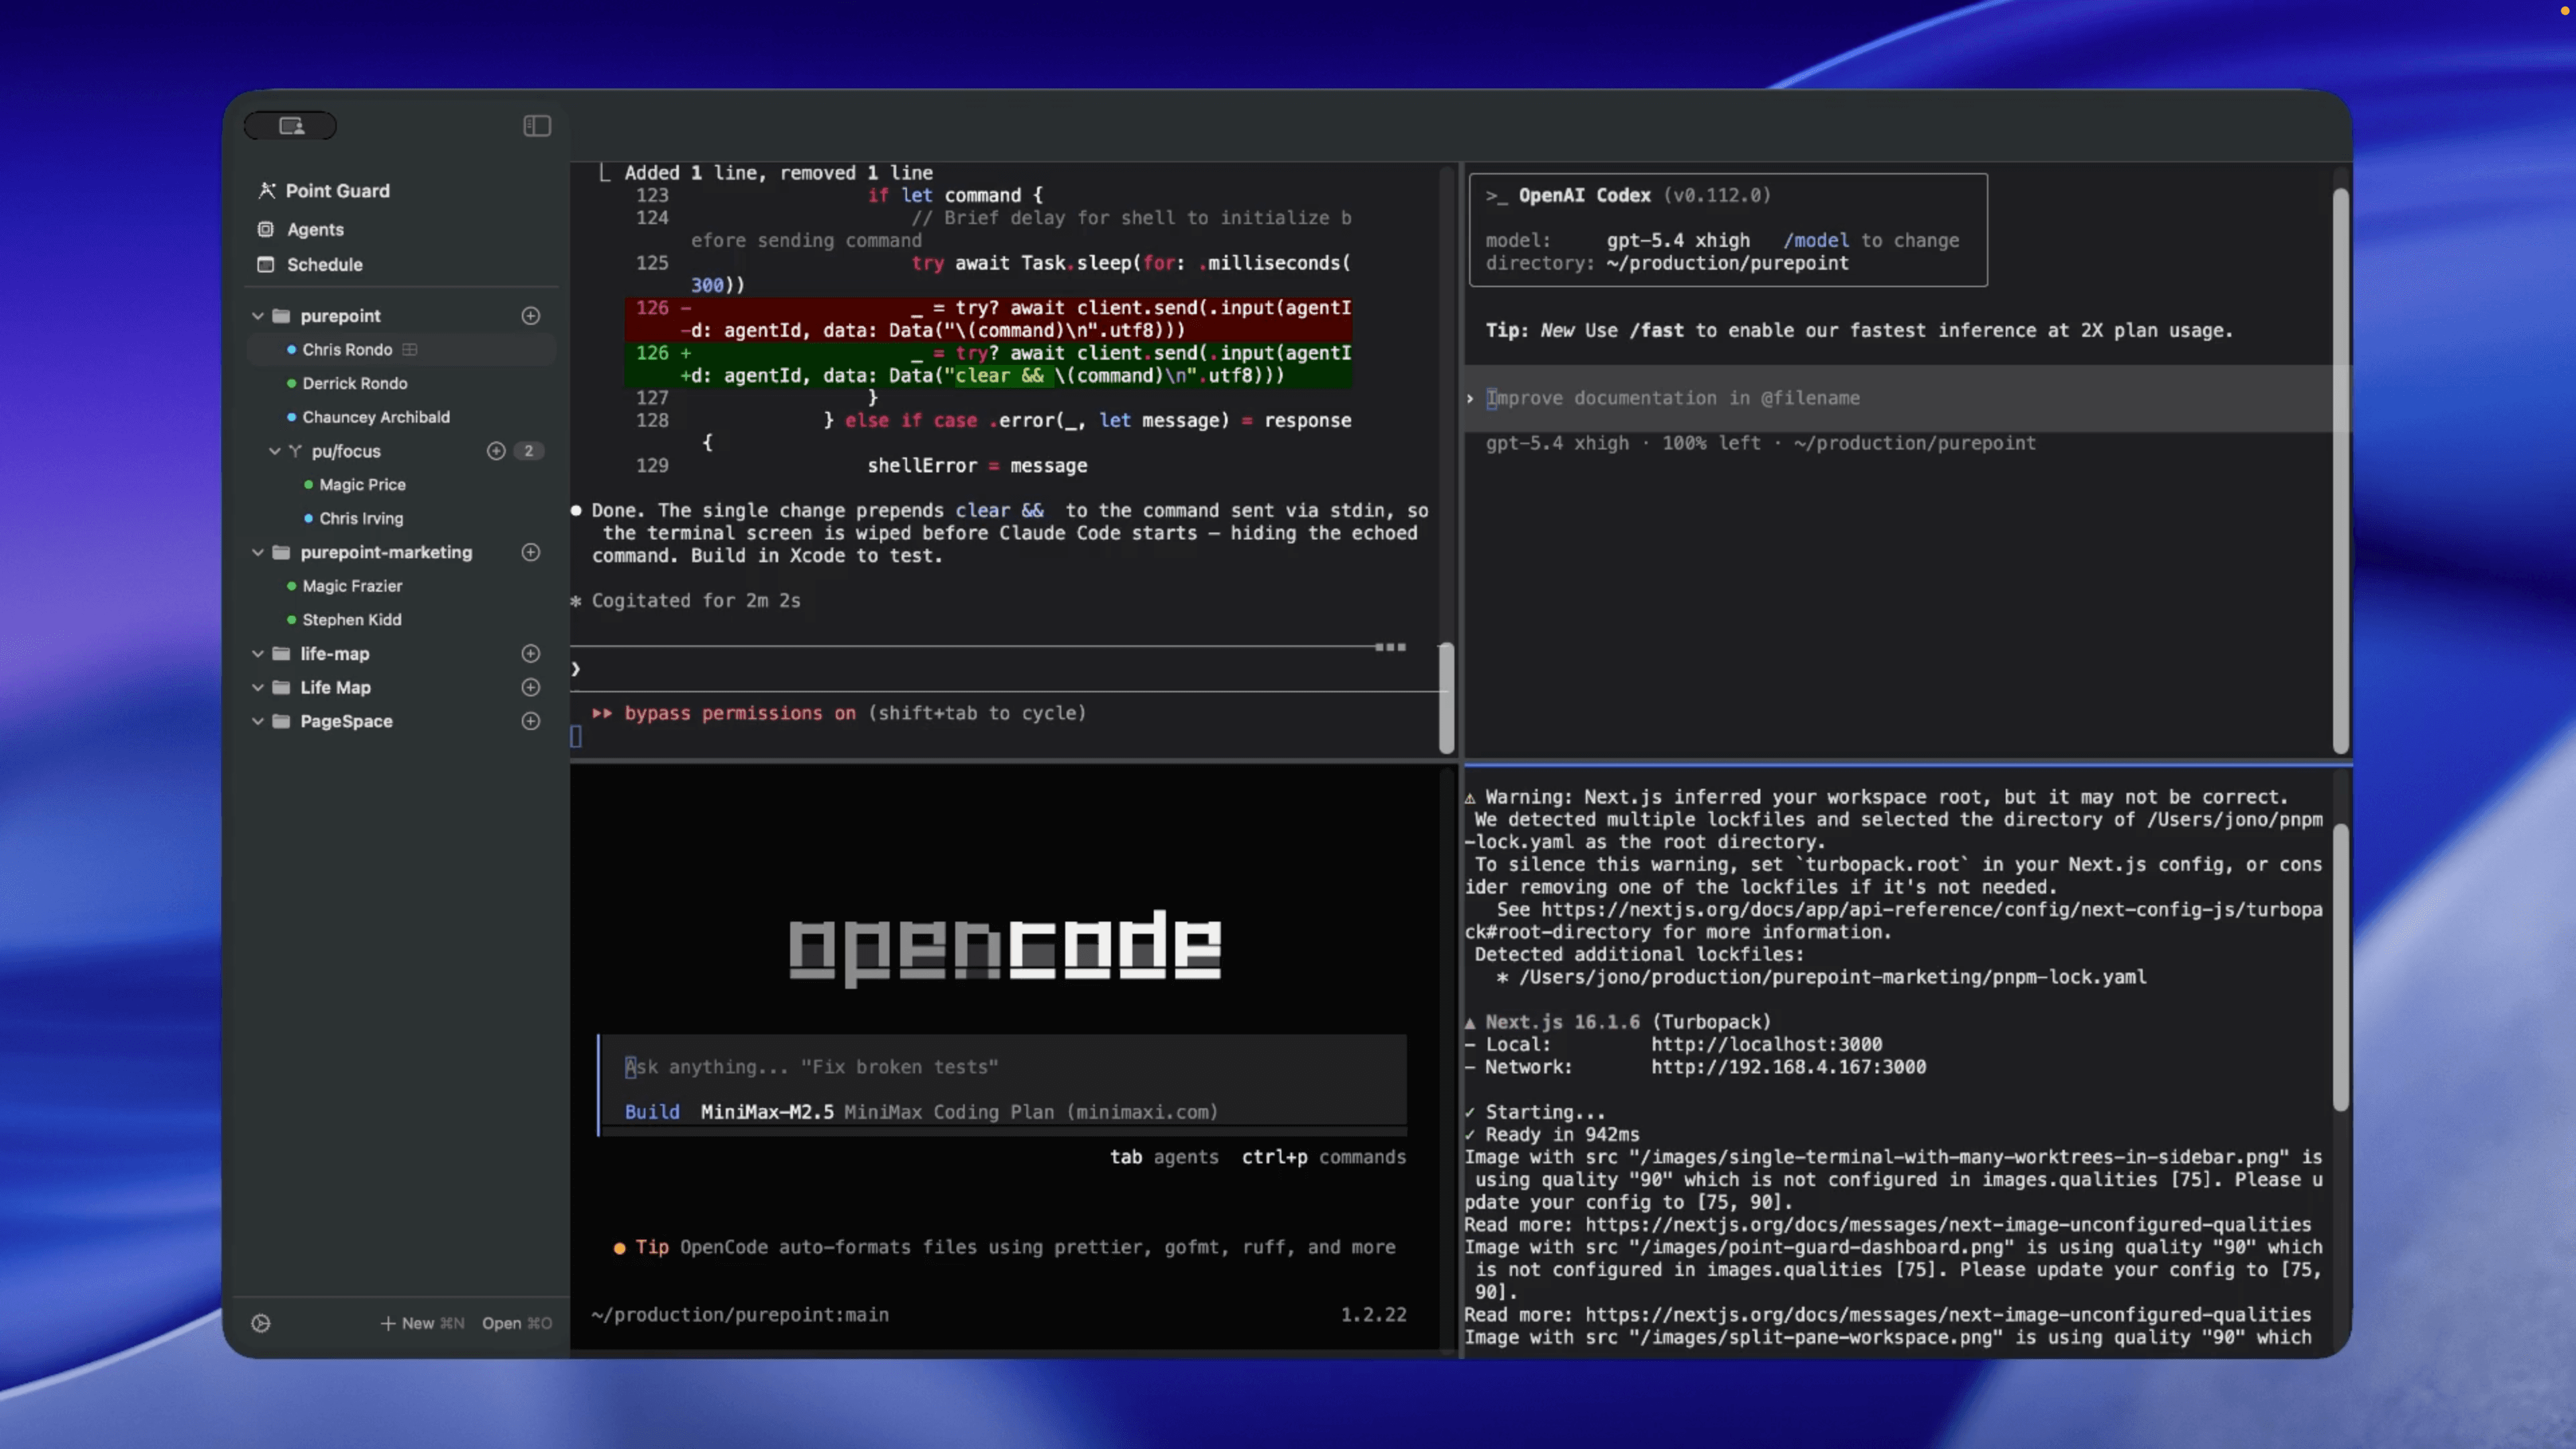
Task: Expand the life-map project chevron
Action: coord(258,653)
